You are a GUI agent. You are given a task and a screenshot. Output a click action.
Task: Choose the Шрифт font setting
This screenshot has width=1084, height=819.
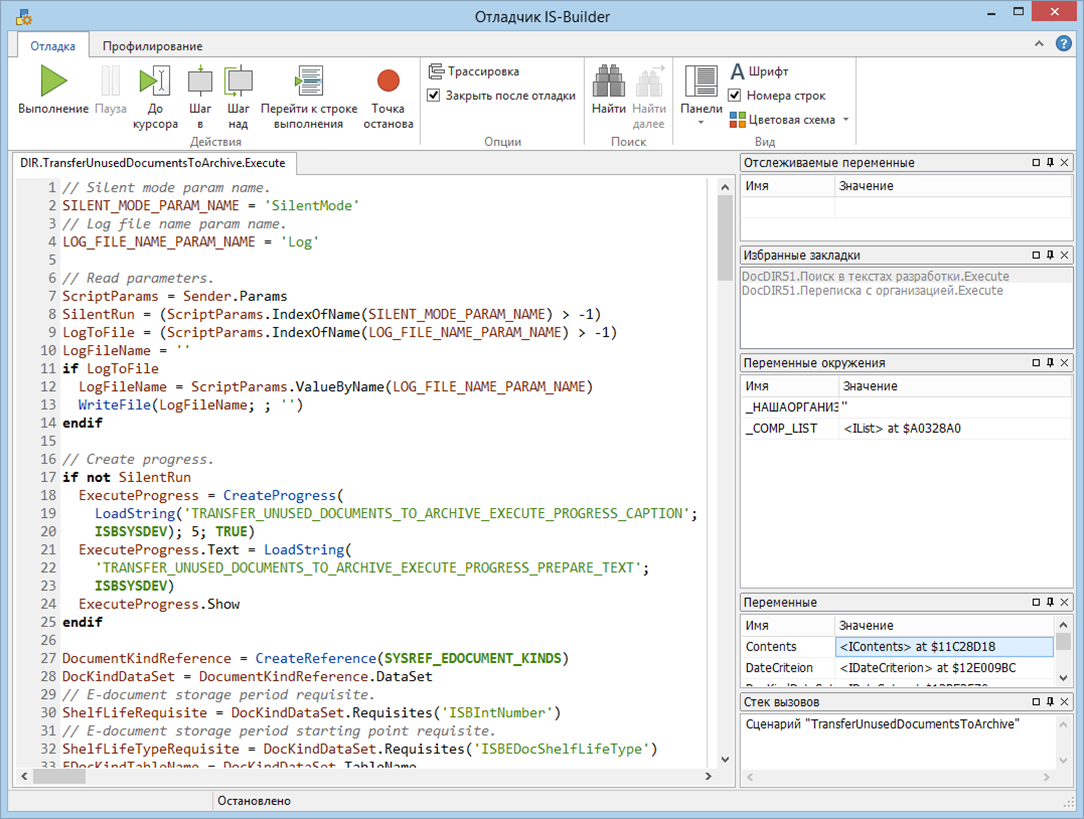click(x=759, y=71)
